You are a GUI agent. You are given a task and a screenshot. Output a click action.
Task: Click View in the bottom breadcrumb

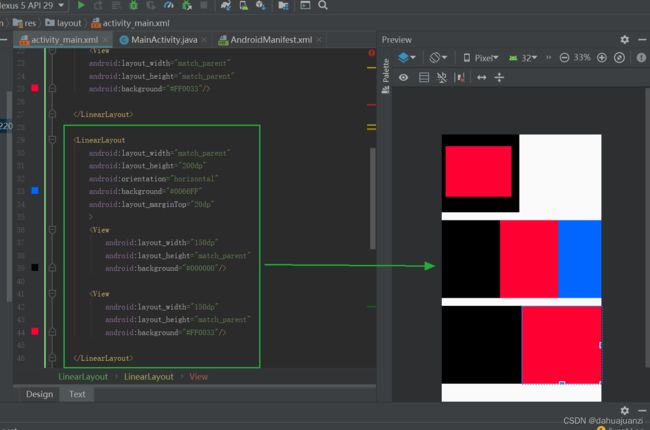point(199,377)
